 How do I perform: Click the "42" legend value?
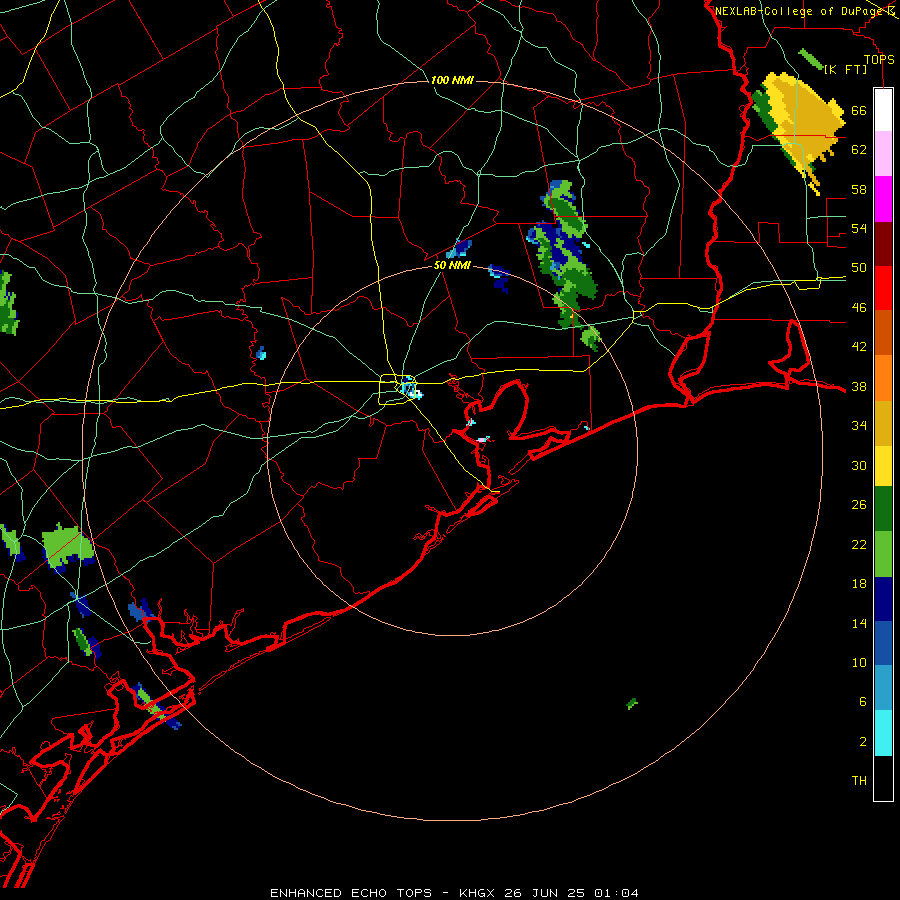pos(859,347)
